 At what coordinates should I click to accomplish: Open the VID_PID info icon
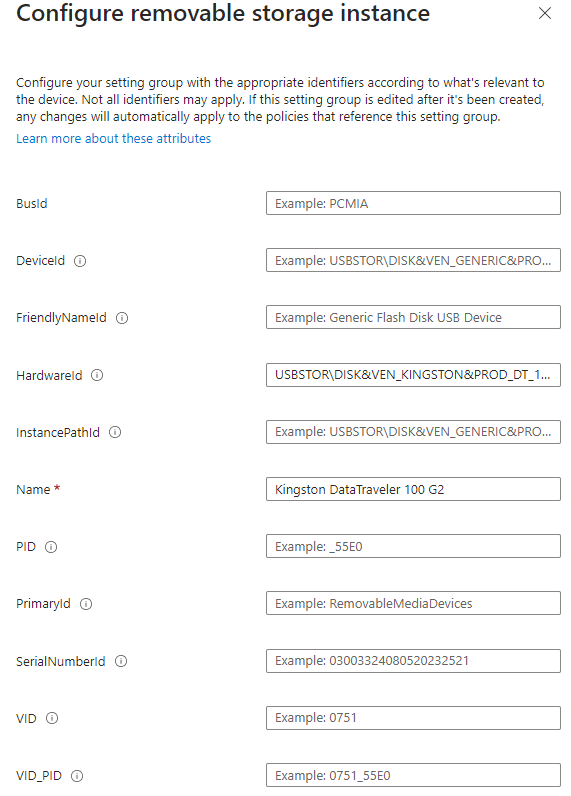tap(77, 776)
